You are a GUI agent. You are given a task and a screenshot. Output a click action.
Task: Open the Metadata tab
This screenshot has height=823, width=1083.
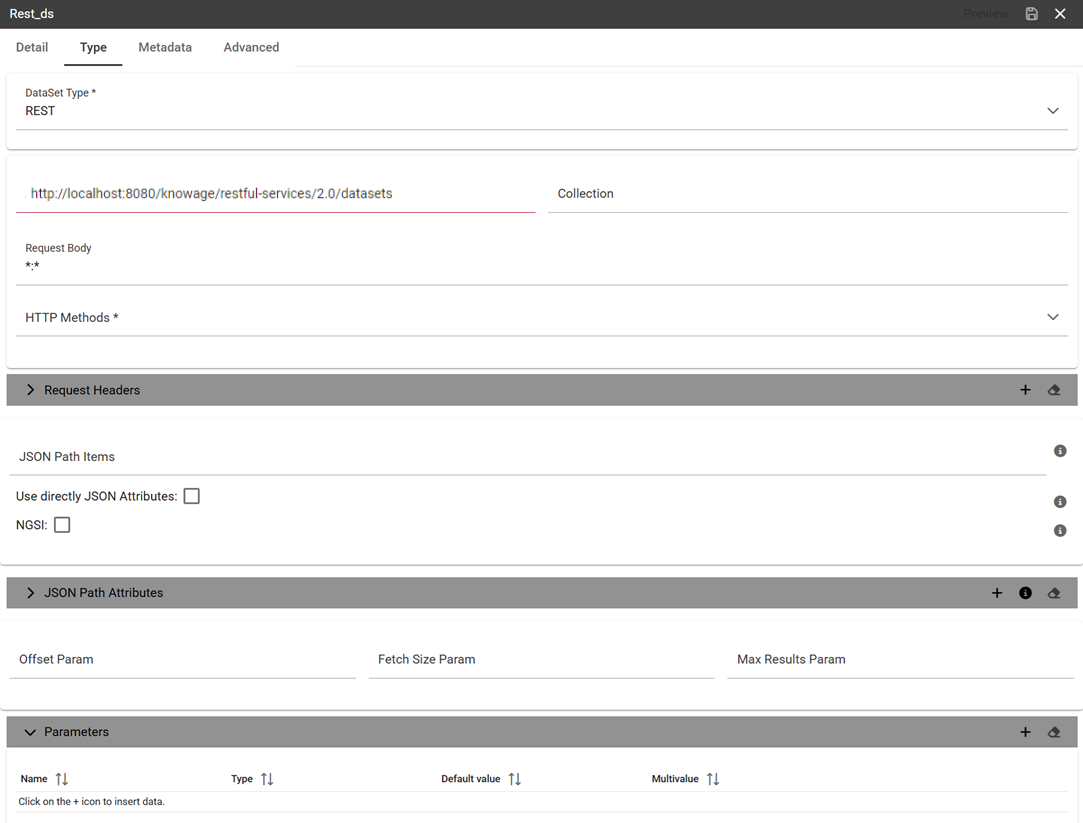pyautogui.click(x=165, y=47)
